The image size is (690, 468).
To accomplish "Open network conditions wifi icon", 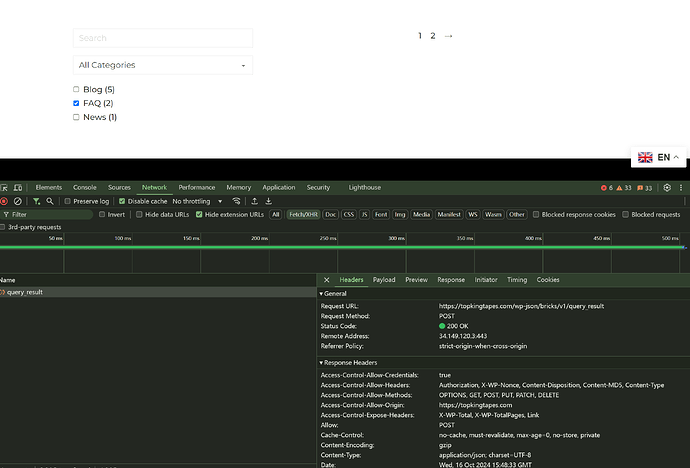I will (x=236, y=201).
